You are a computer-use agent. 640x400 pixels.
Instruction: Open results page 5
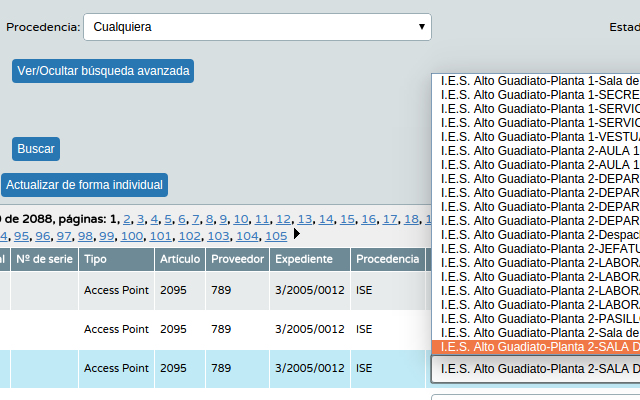(168, 219)
